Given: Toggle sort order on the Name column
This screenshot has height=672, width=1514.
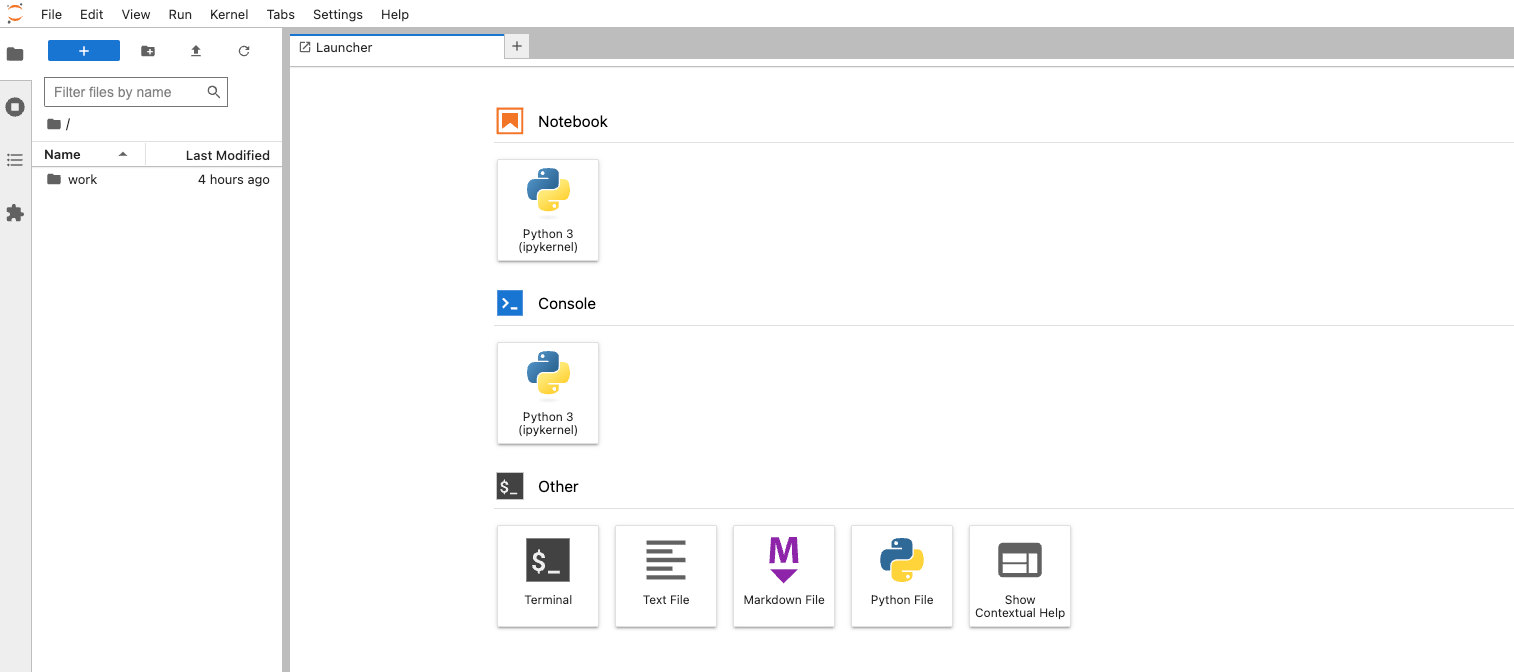Looking at the screenshot, I should pyautogui.click(x=62, y=154).
